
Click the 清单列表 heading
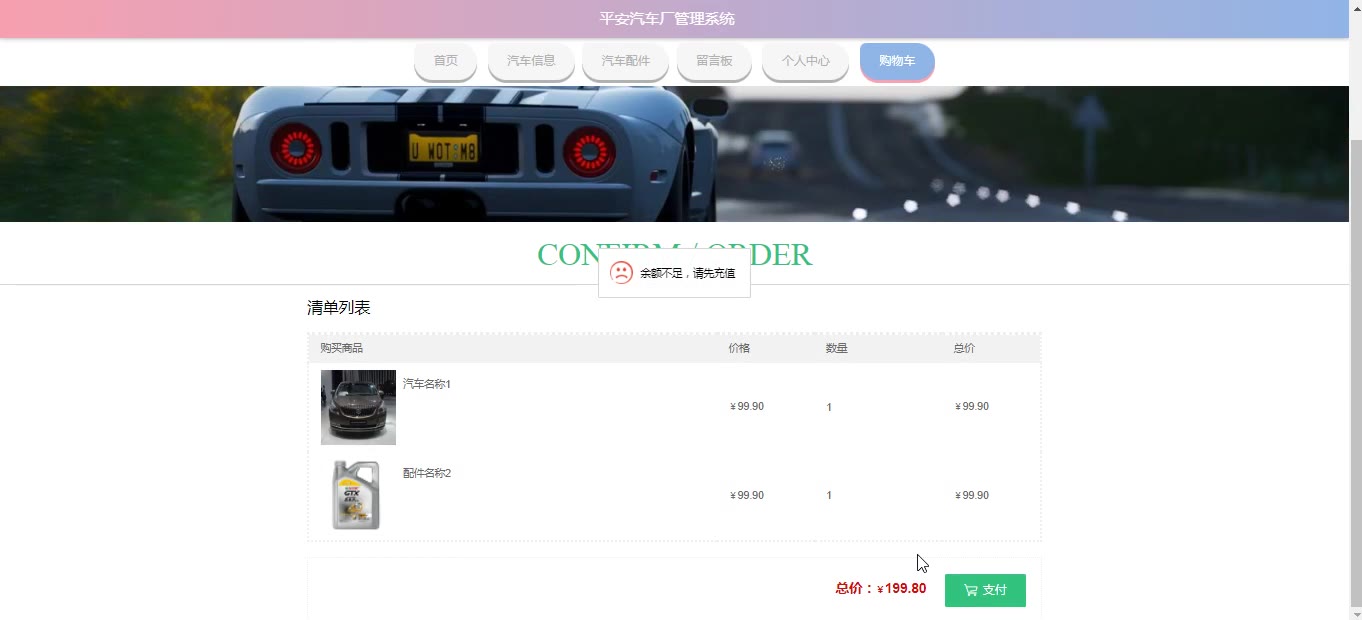click(x=339, y=308)
